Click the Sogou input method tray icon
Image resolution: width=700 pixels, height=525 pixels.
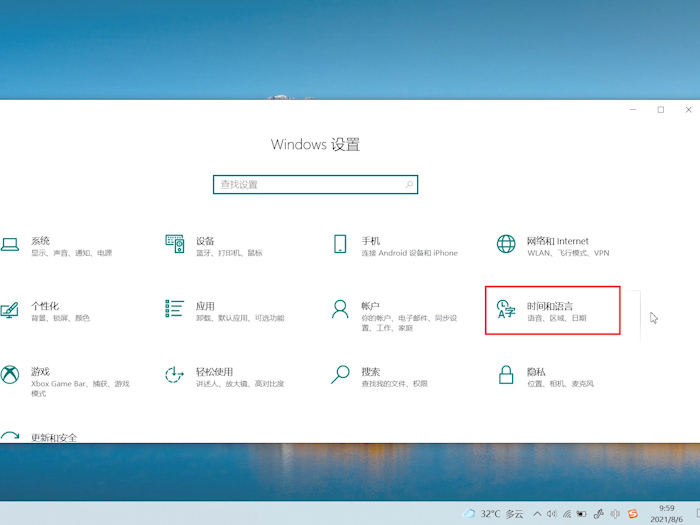632,514
